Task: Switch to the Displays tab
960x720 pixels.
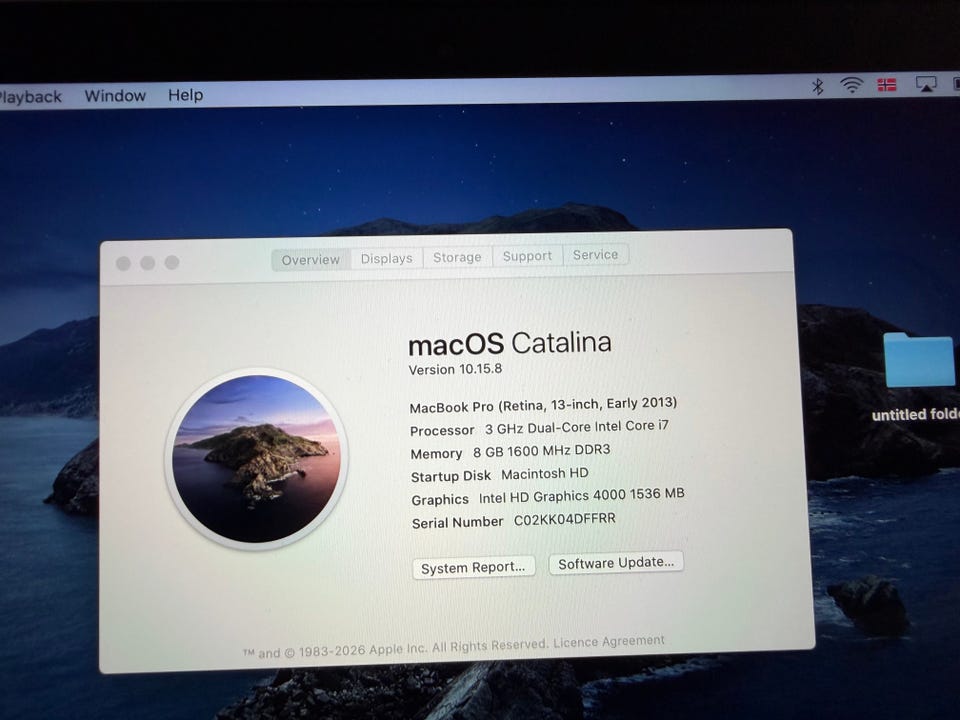Action: click(x=386, y=258)
